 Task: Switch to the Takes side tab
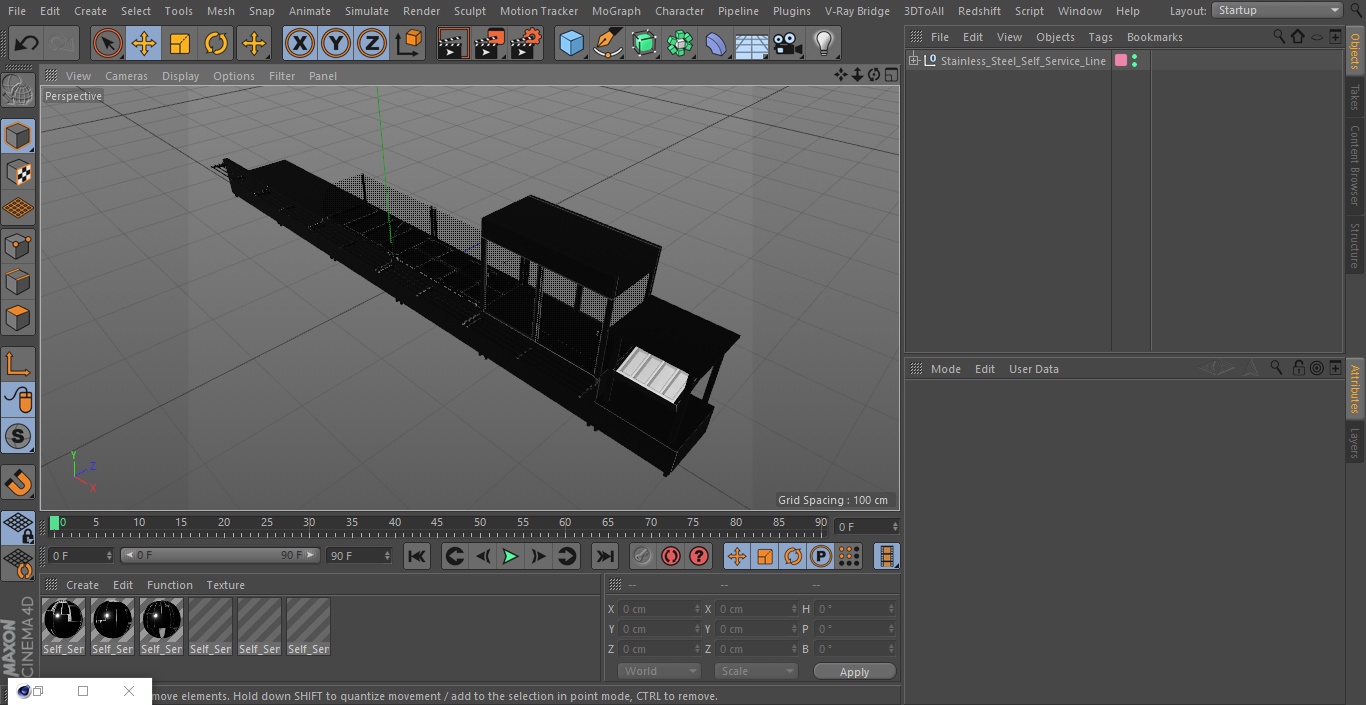click(1355, 97)
